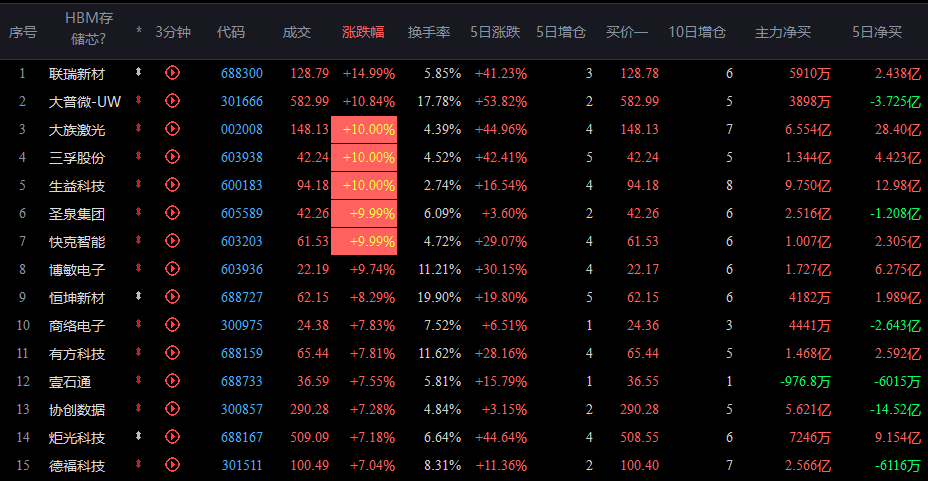The height and width of the screenshot is (481, 928).
Task: Sort by the 涨跌幅 column header
Action: pyautogui.click(x=363, y=32)
